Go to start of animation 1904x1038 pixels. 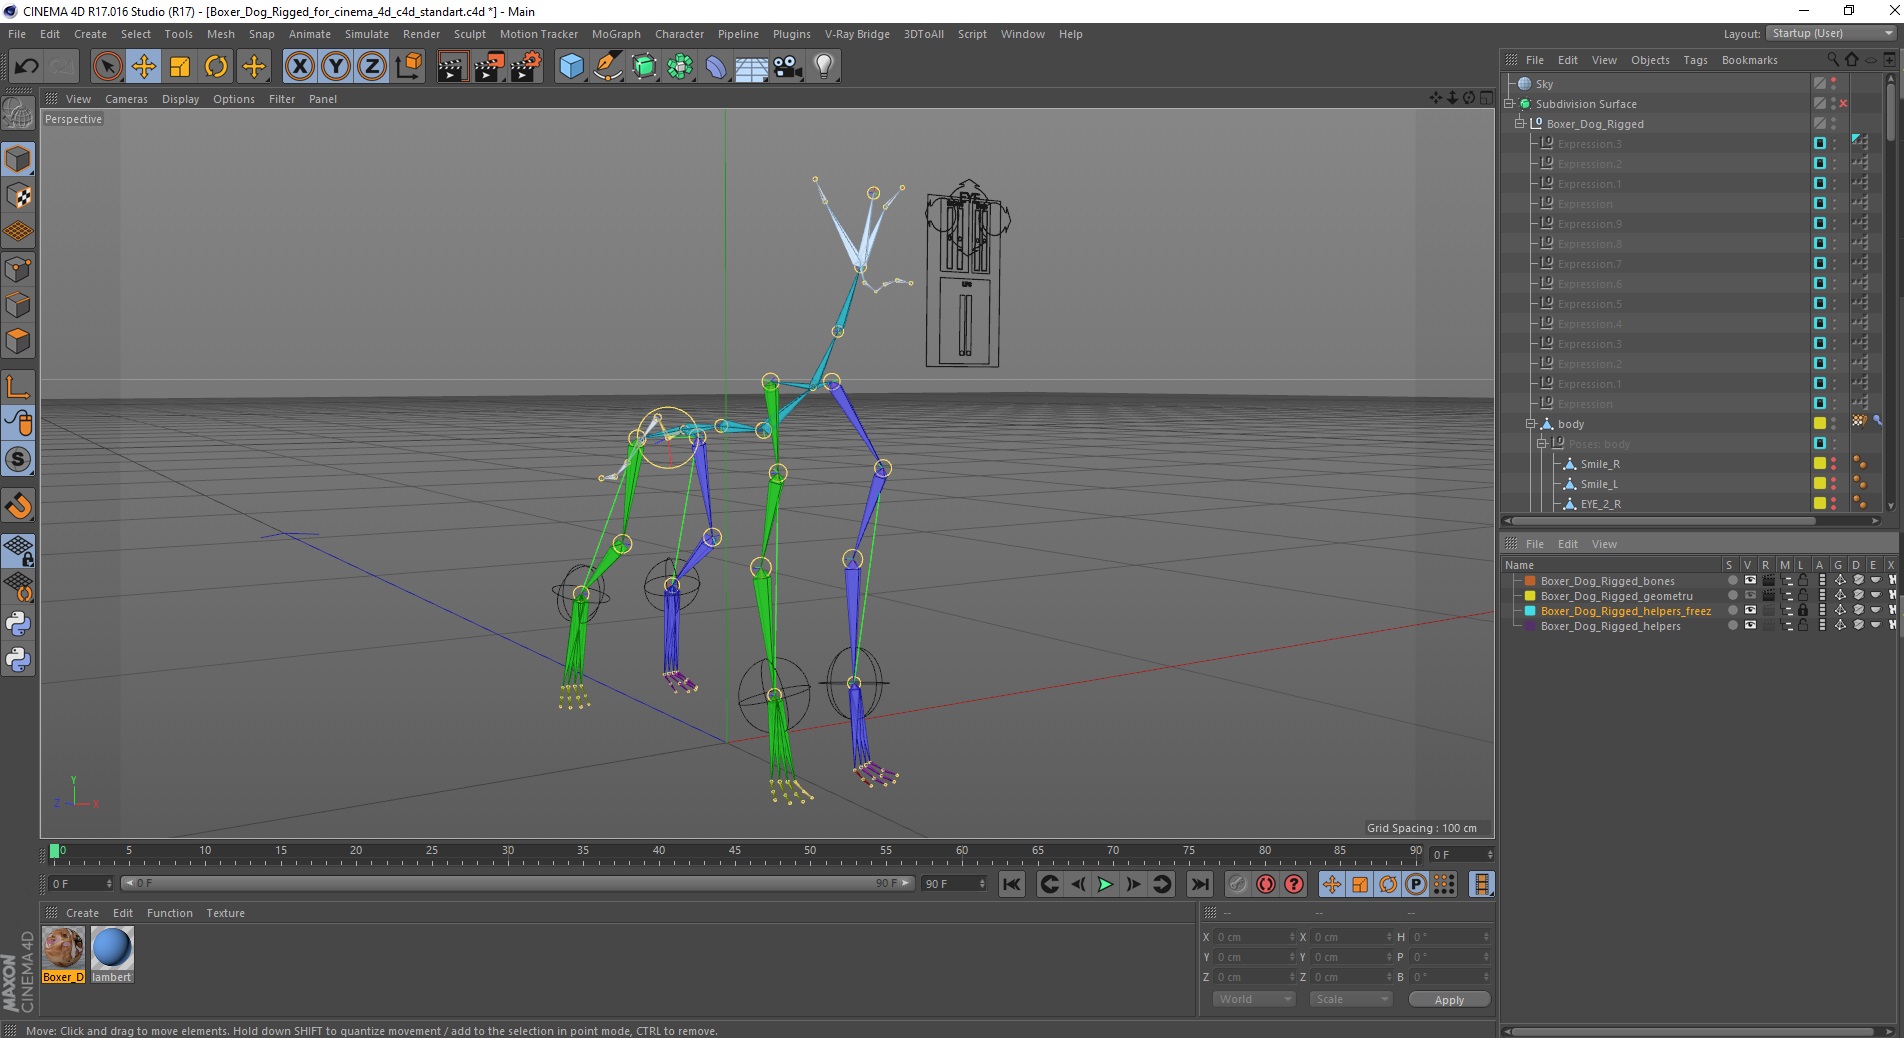[x=1012, y=884]
